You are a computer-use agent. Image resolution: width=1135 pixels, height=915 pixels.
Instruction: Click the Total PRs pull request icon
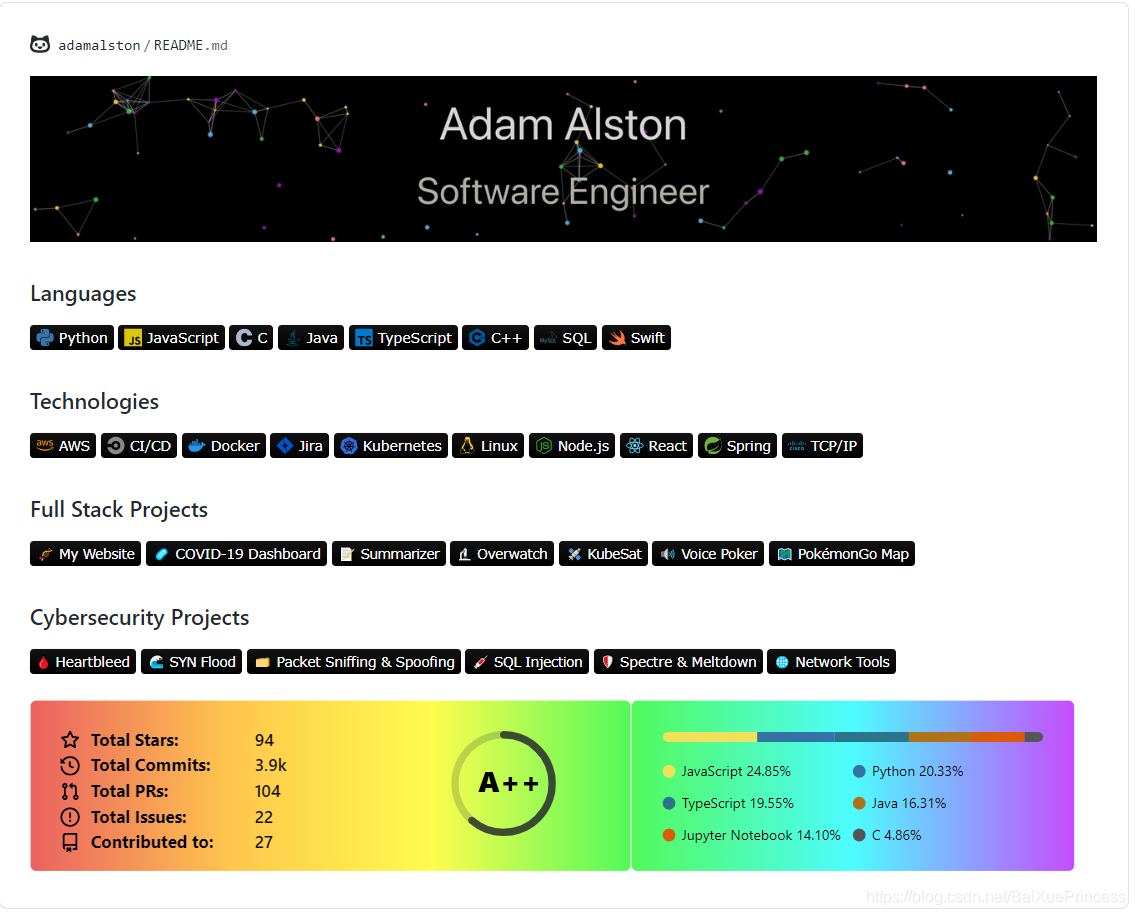coord(70,791)
